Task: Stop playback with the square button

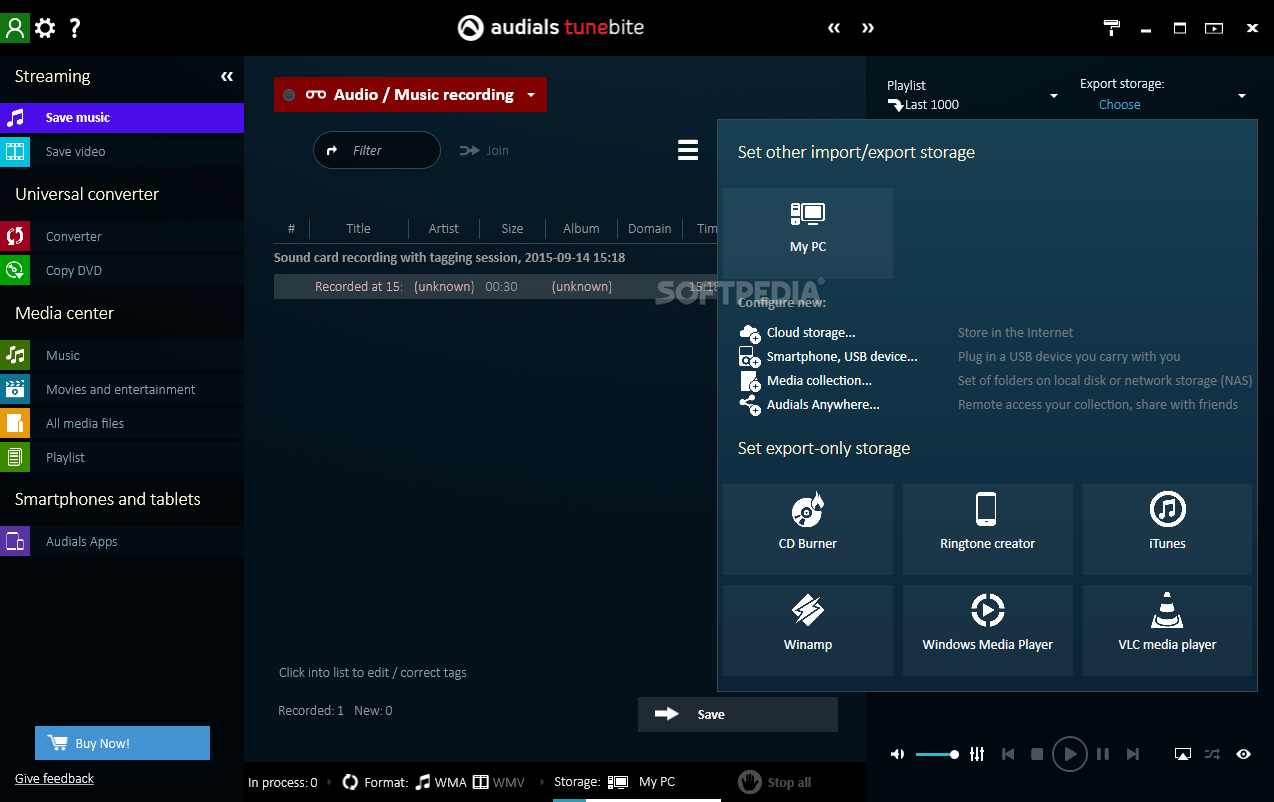Action: click(x=1037, y=754)
